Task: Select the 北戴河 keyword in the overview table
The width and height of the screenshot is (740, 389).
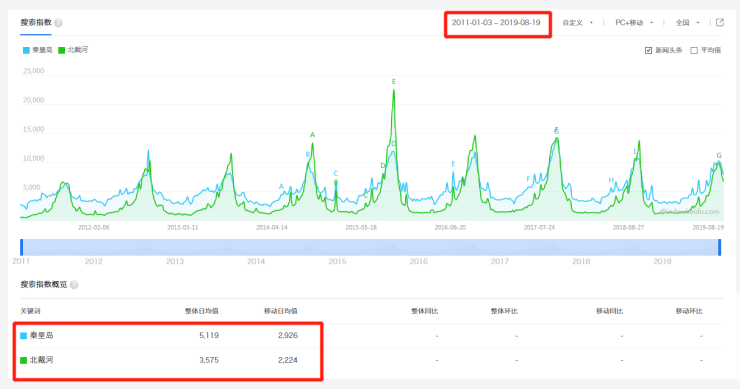Action: (42, 360)
